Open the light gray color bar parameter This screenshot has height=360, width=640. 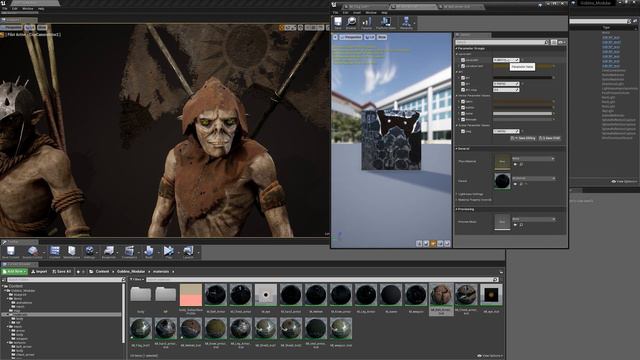coord(522,113)
